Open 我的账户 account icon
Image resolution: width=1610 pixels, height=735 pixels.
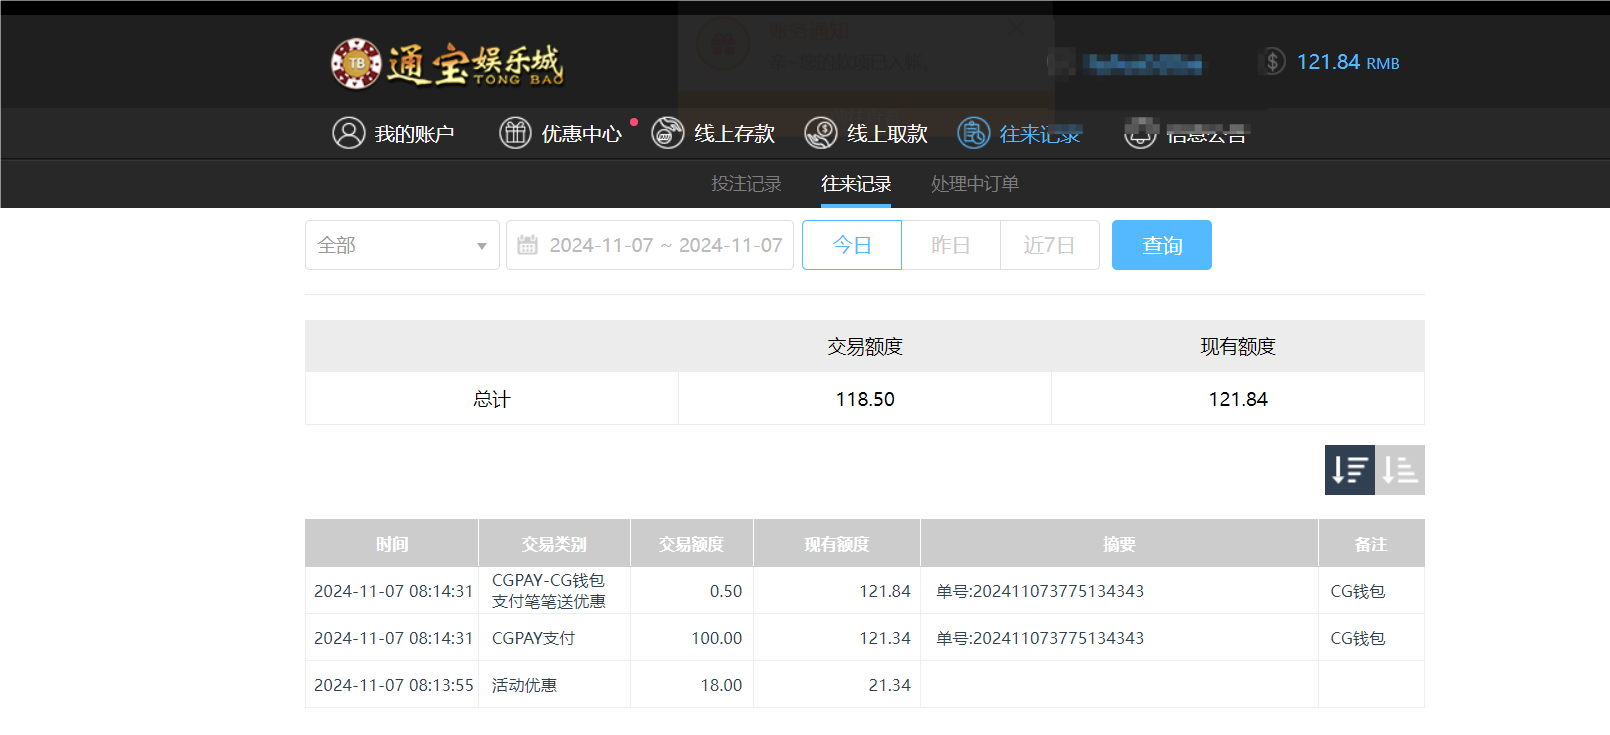pos(348,133)
